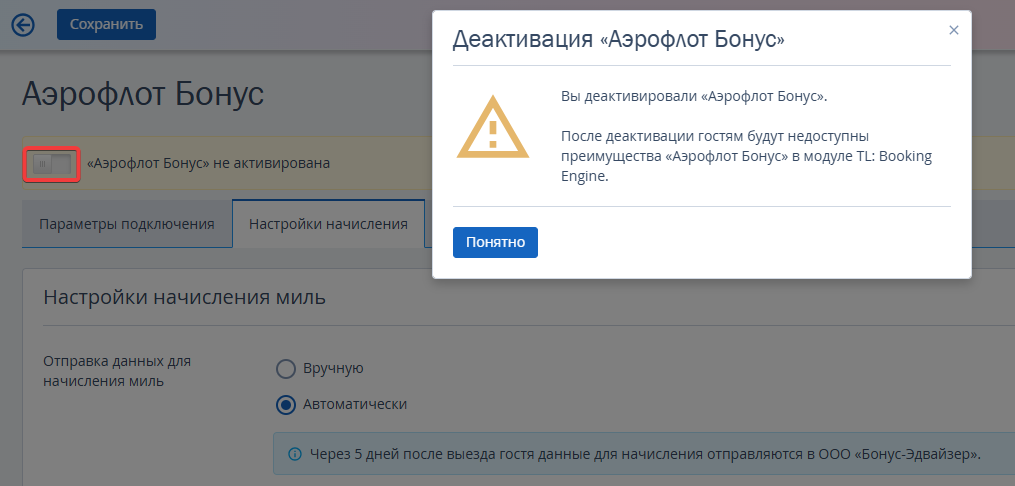Close the deactivation dialog with X
The height and width of the screenshot is (486, 1015).
click(954, 30)
